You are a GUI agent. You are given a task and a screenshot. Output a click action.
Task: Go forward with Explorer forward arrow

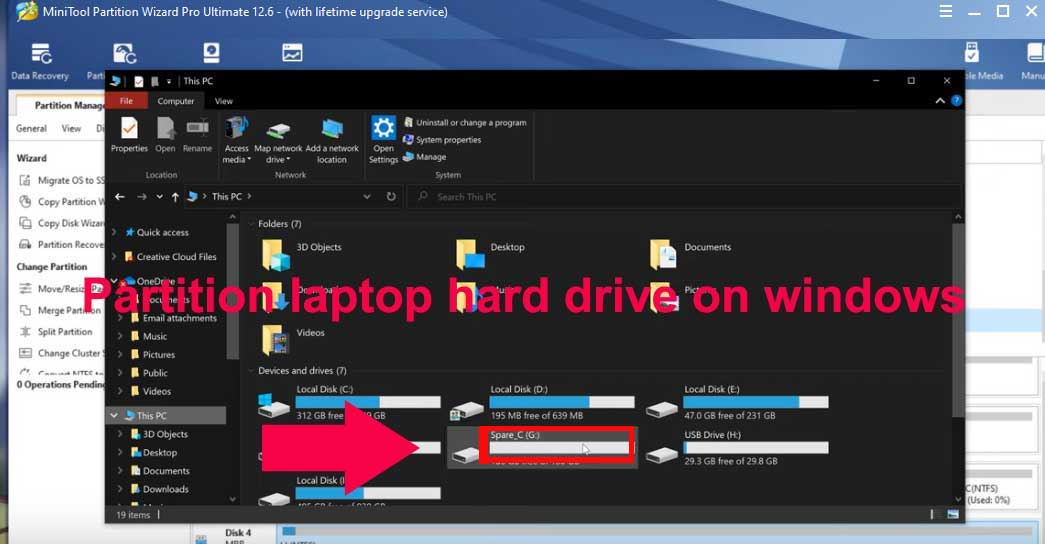(142, 197)
